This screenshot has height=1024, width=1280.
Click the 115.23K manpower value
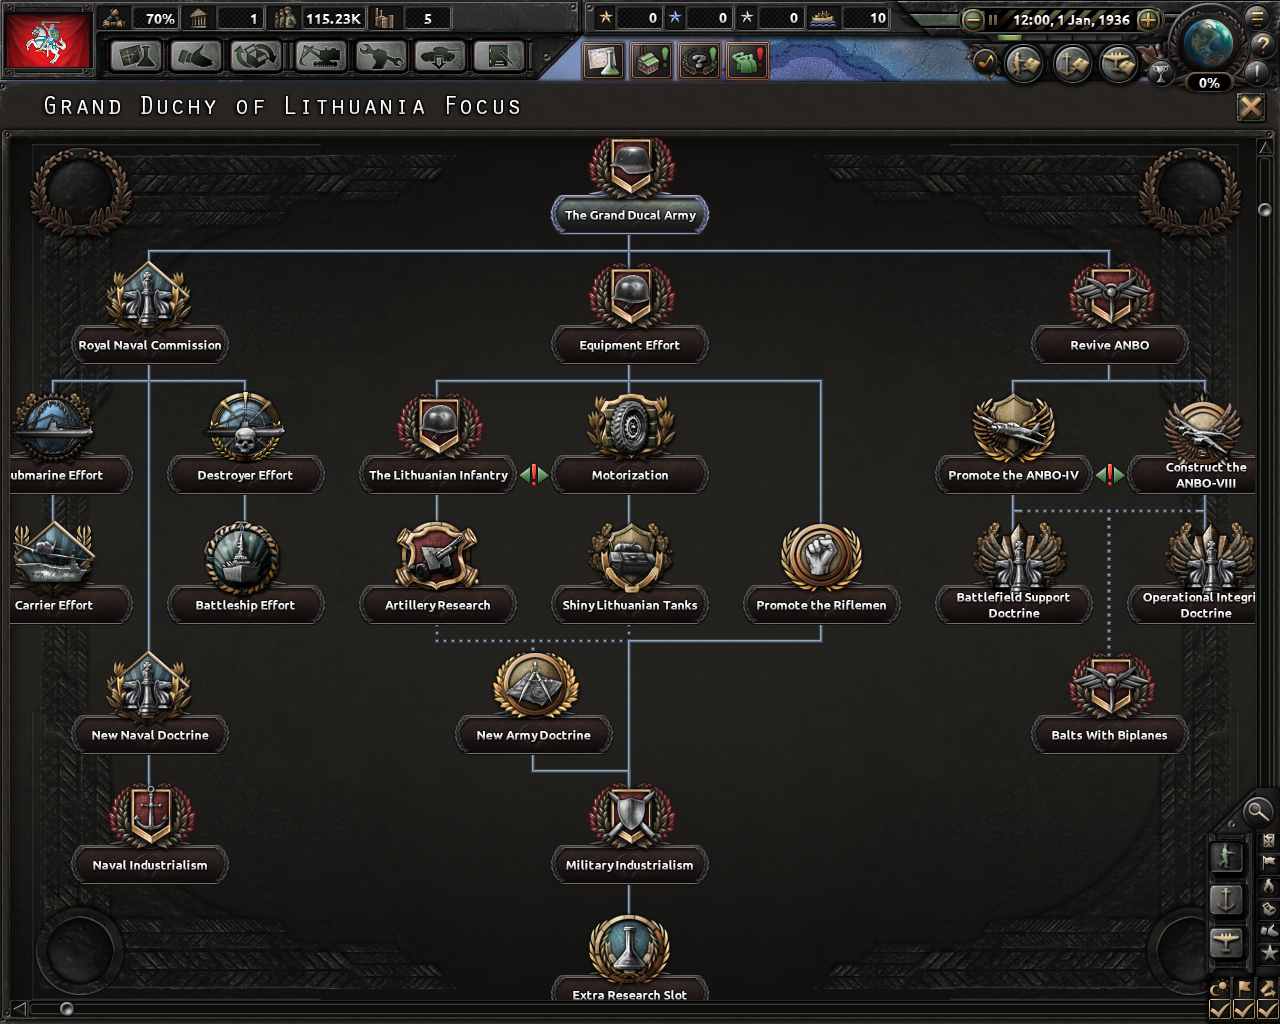(333, 18)
